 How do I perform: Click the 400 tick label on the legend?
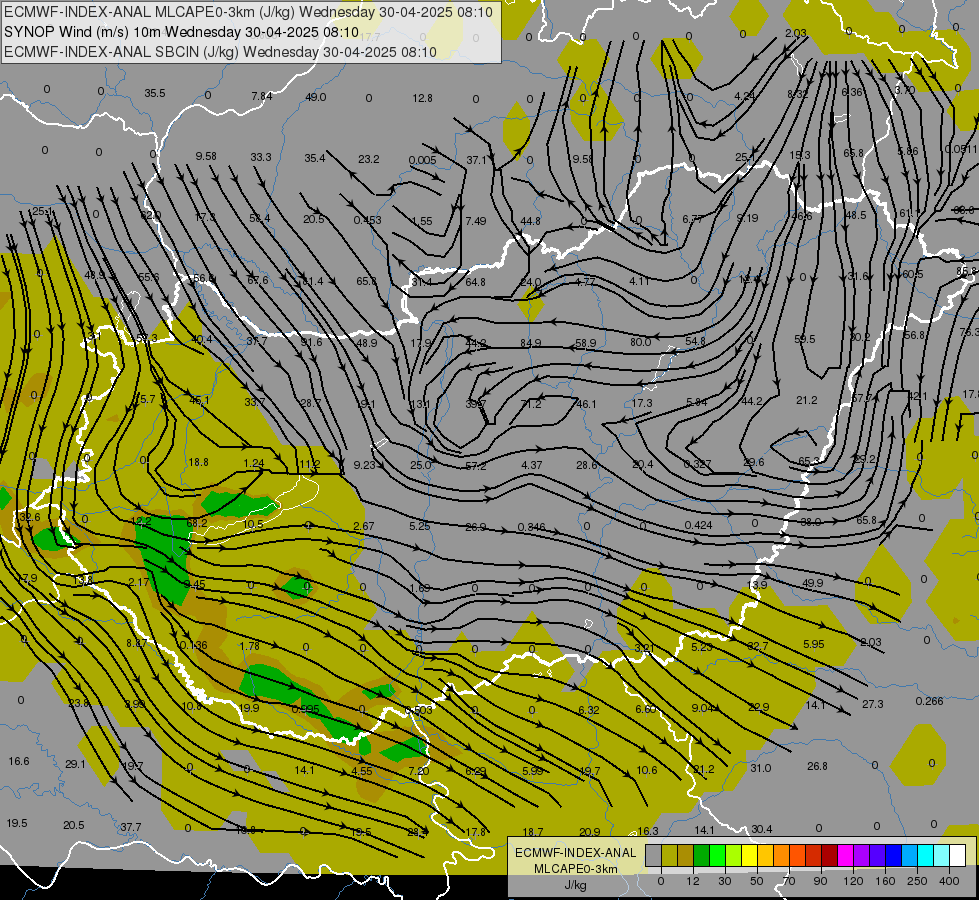tap(949, 881)
